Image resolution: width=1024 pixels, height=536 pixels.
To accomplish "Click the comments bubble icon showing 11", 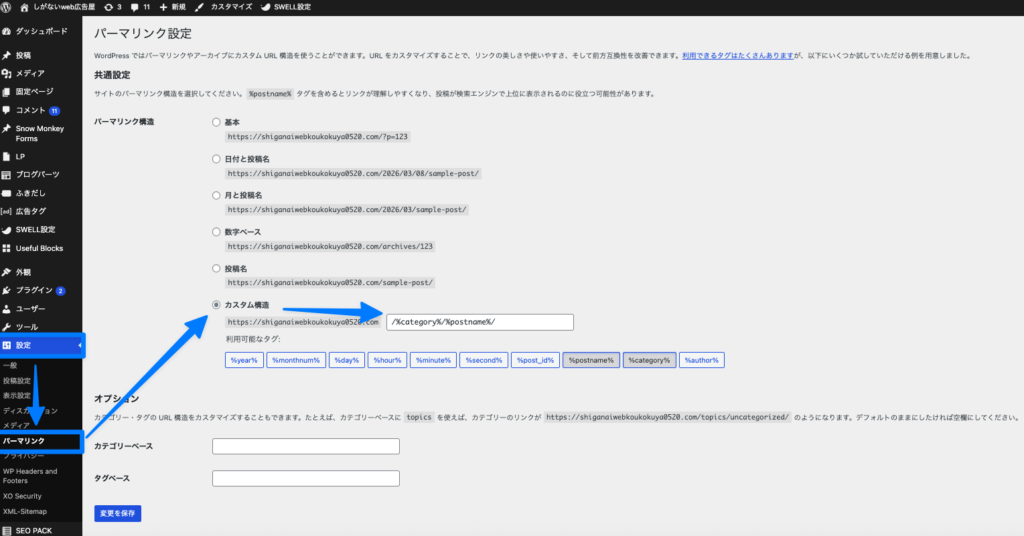I will (x=136, y=6).
